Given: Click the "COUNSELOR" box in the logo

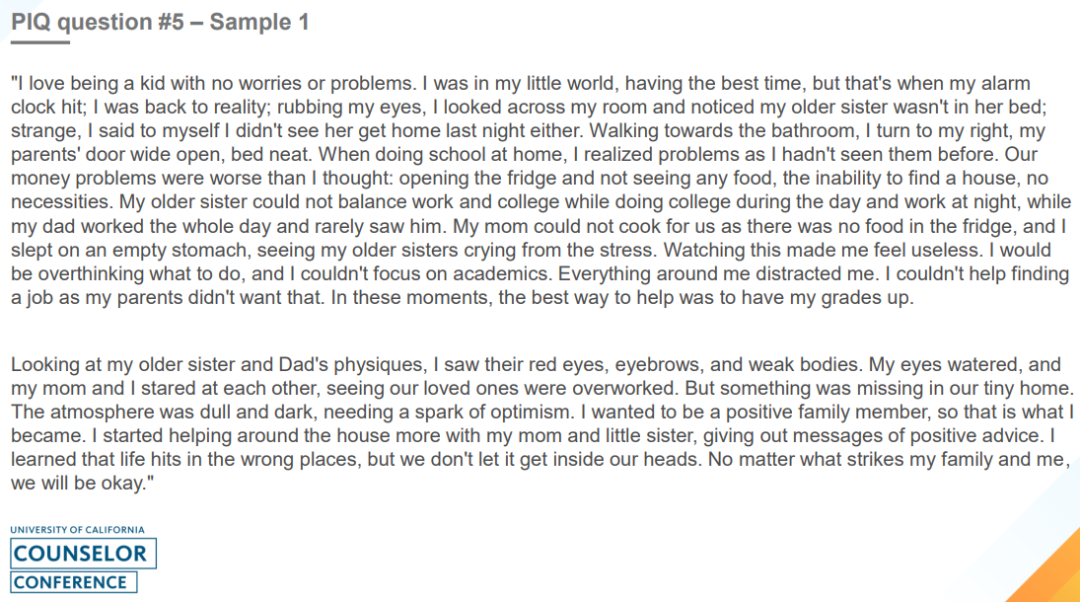Looking at the screenshot, I should pyautogui.click(x=83, y=554).
